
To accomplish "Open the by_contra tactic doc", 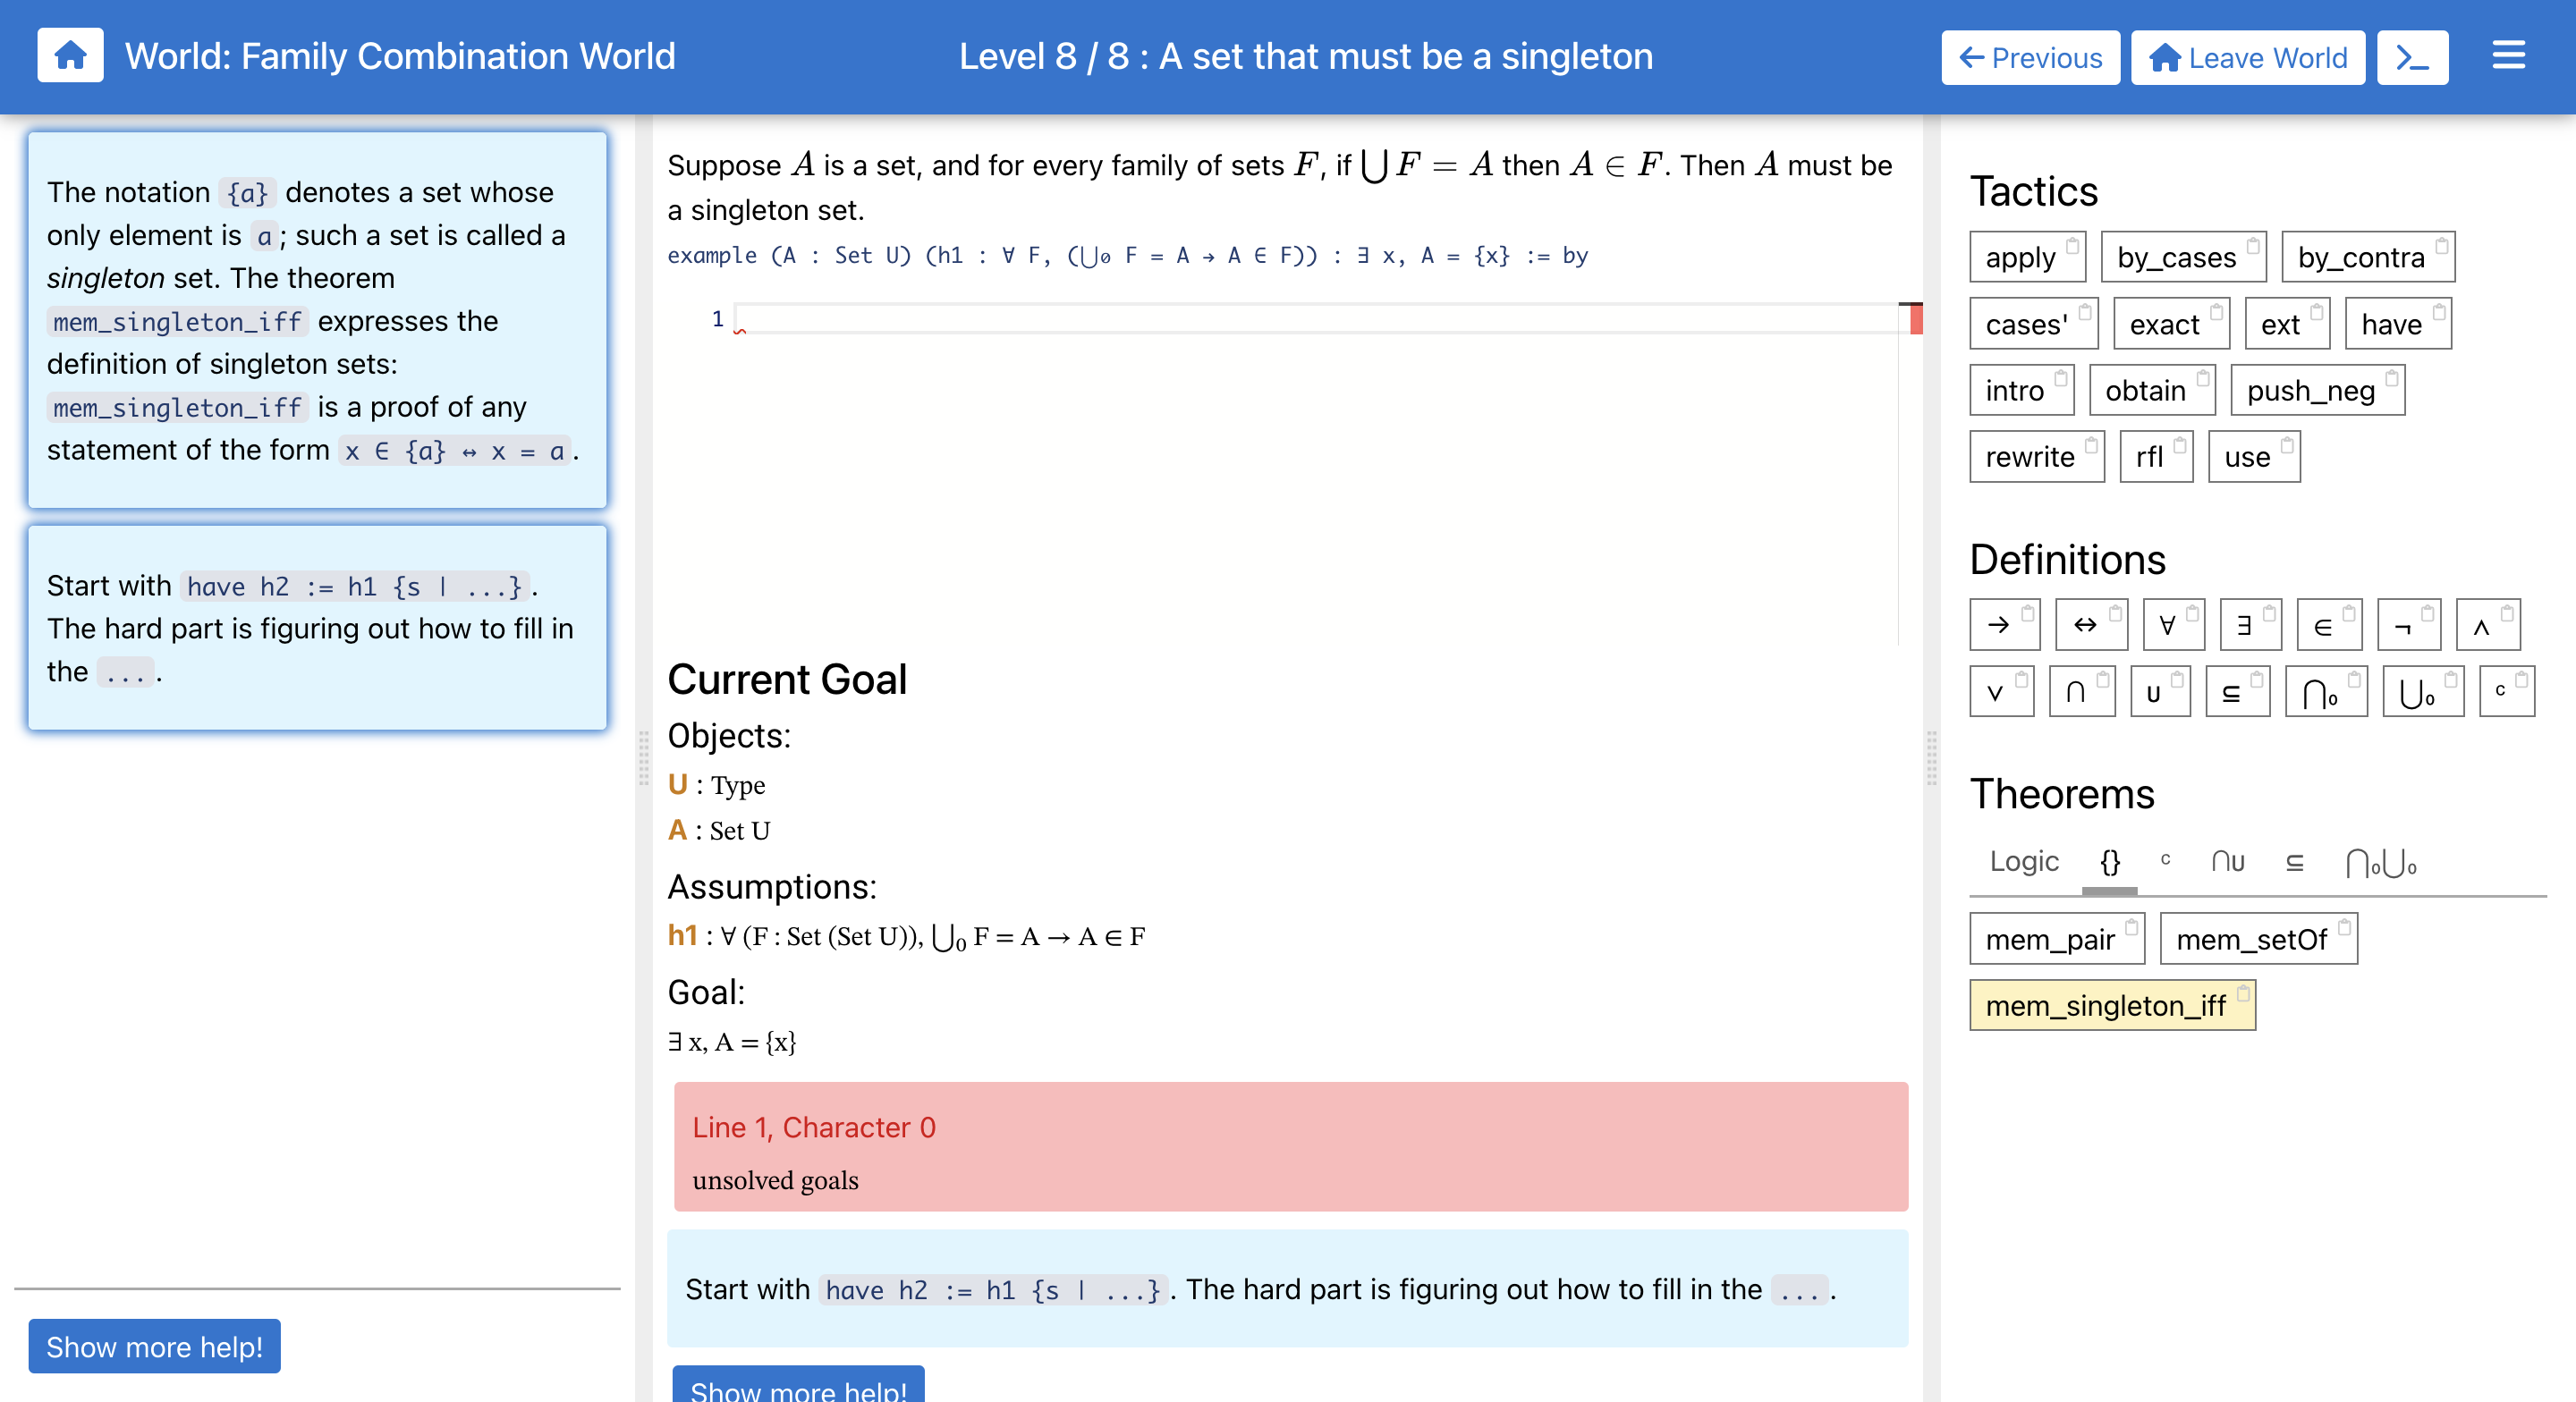I will tap(2368, 257).
